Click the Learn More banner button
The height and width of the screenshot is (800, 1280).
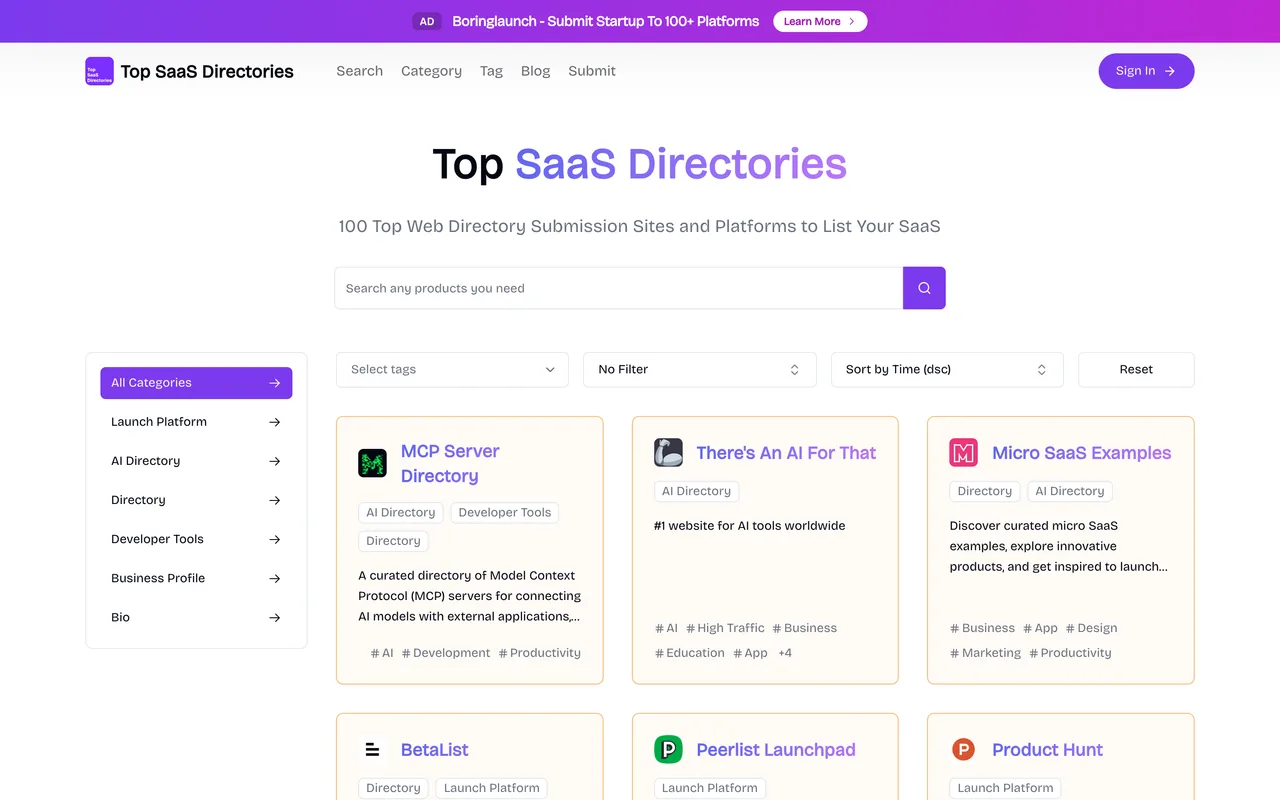tap(820, 21)
